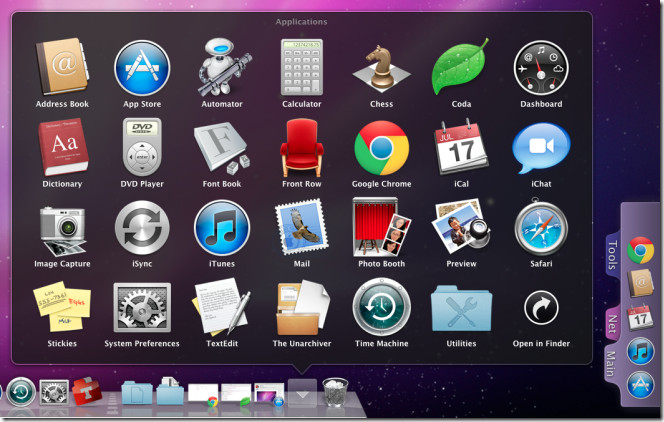
Task: Click Time Machine in the bottom Dock
Action: pos(21,392)
